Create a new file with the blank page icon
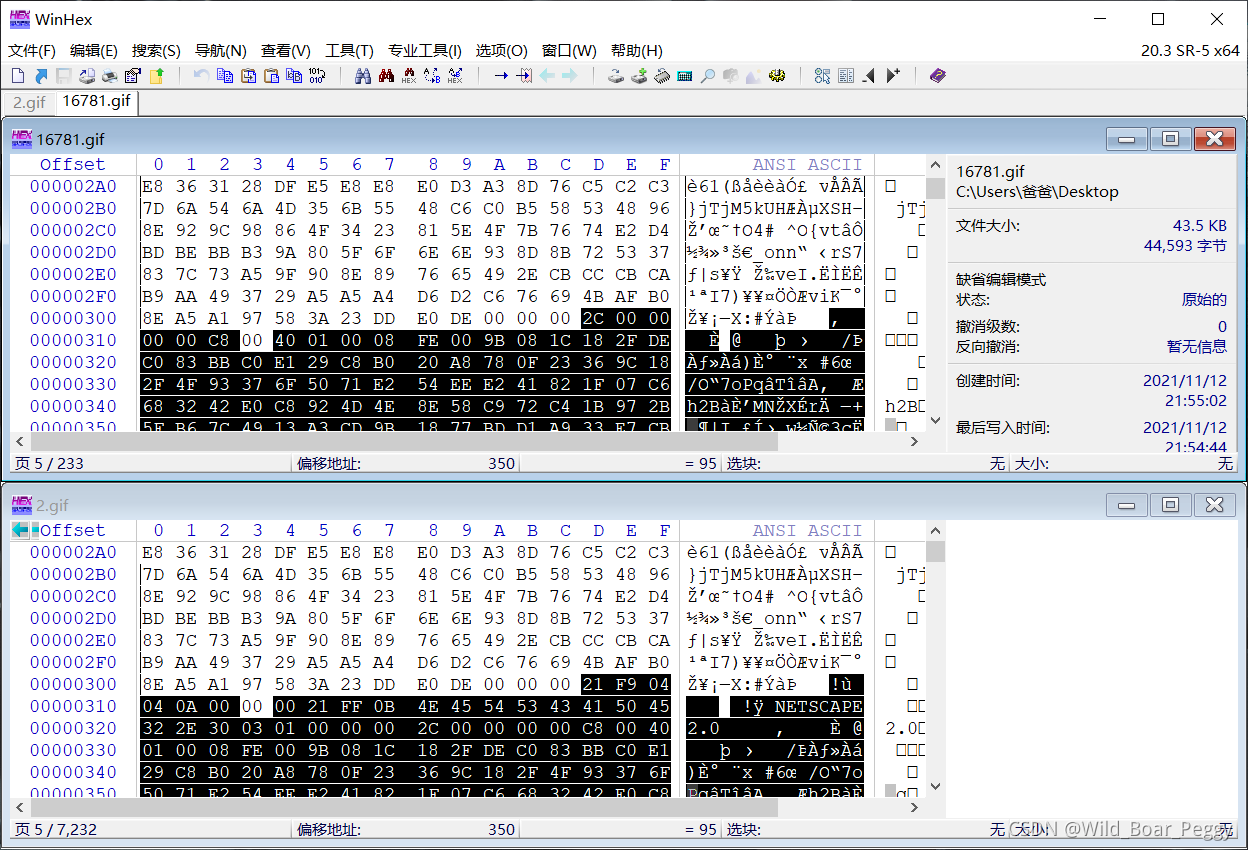 coord(18,75)
